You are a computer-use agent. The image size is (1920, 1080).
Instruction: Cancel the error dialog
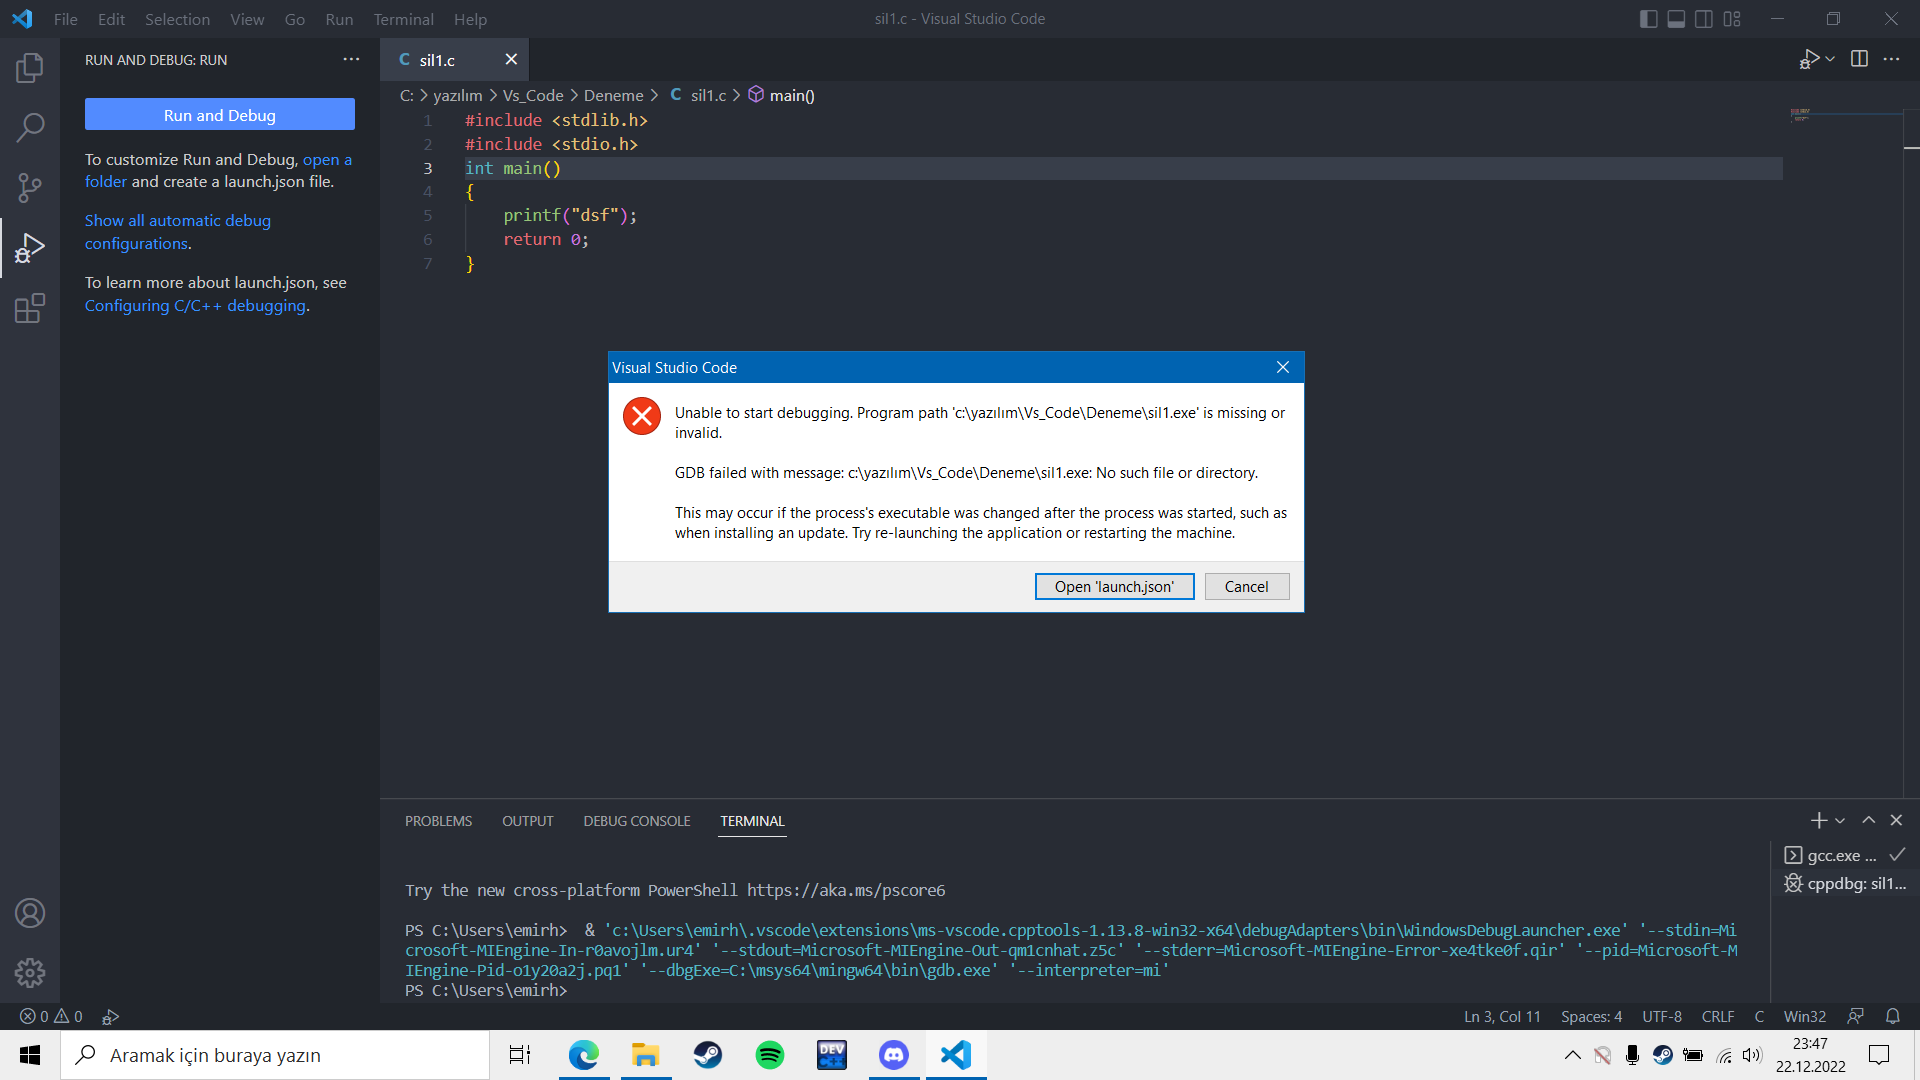click(x=1246, y=586)
